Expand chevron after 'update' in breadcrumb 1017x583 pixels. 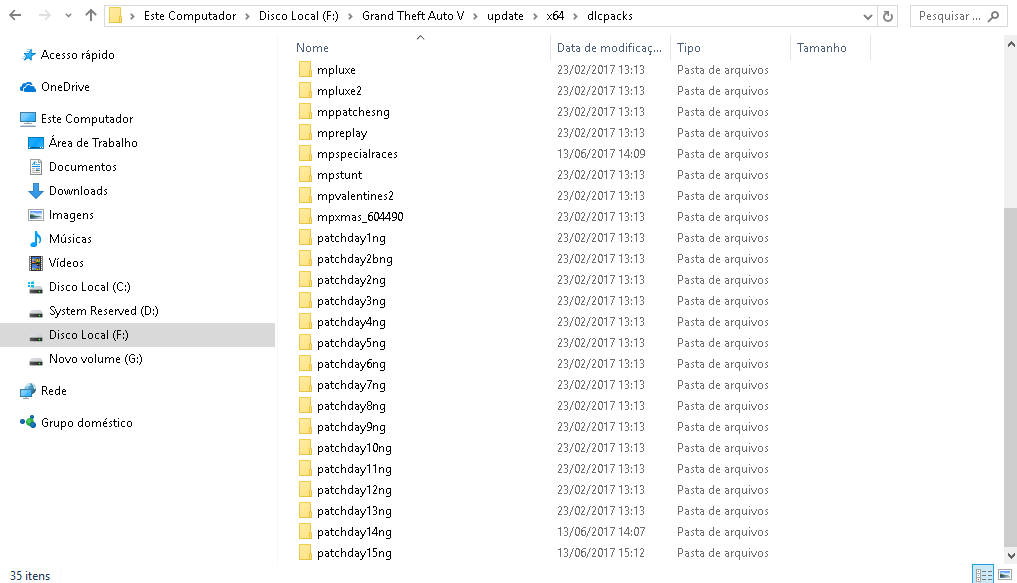click(x=535, y=16)
